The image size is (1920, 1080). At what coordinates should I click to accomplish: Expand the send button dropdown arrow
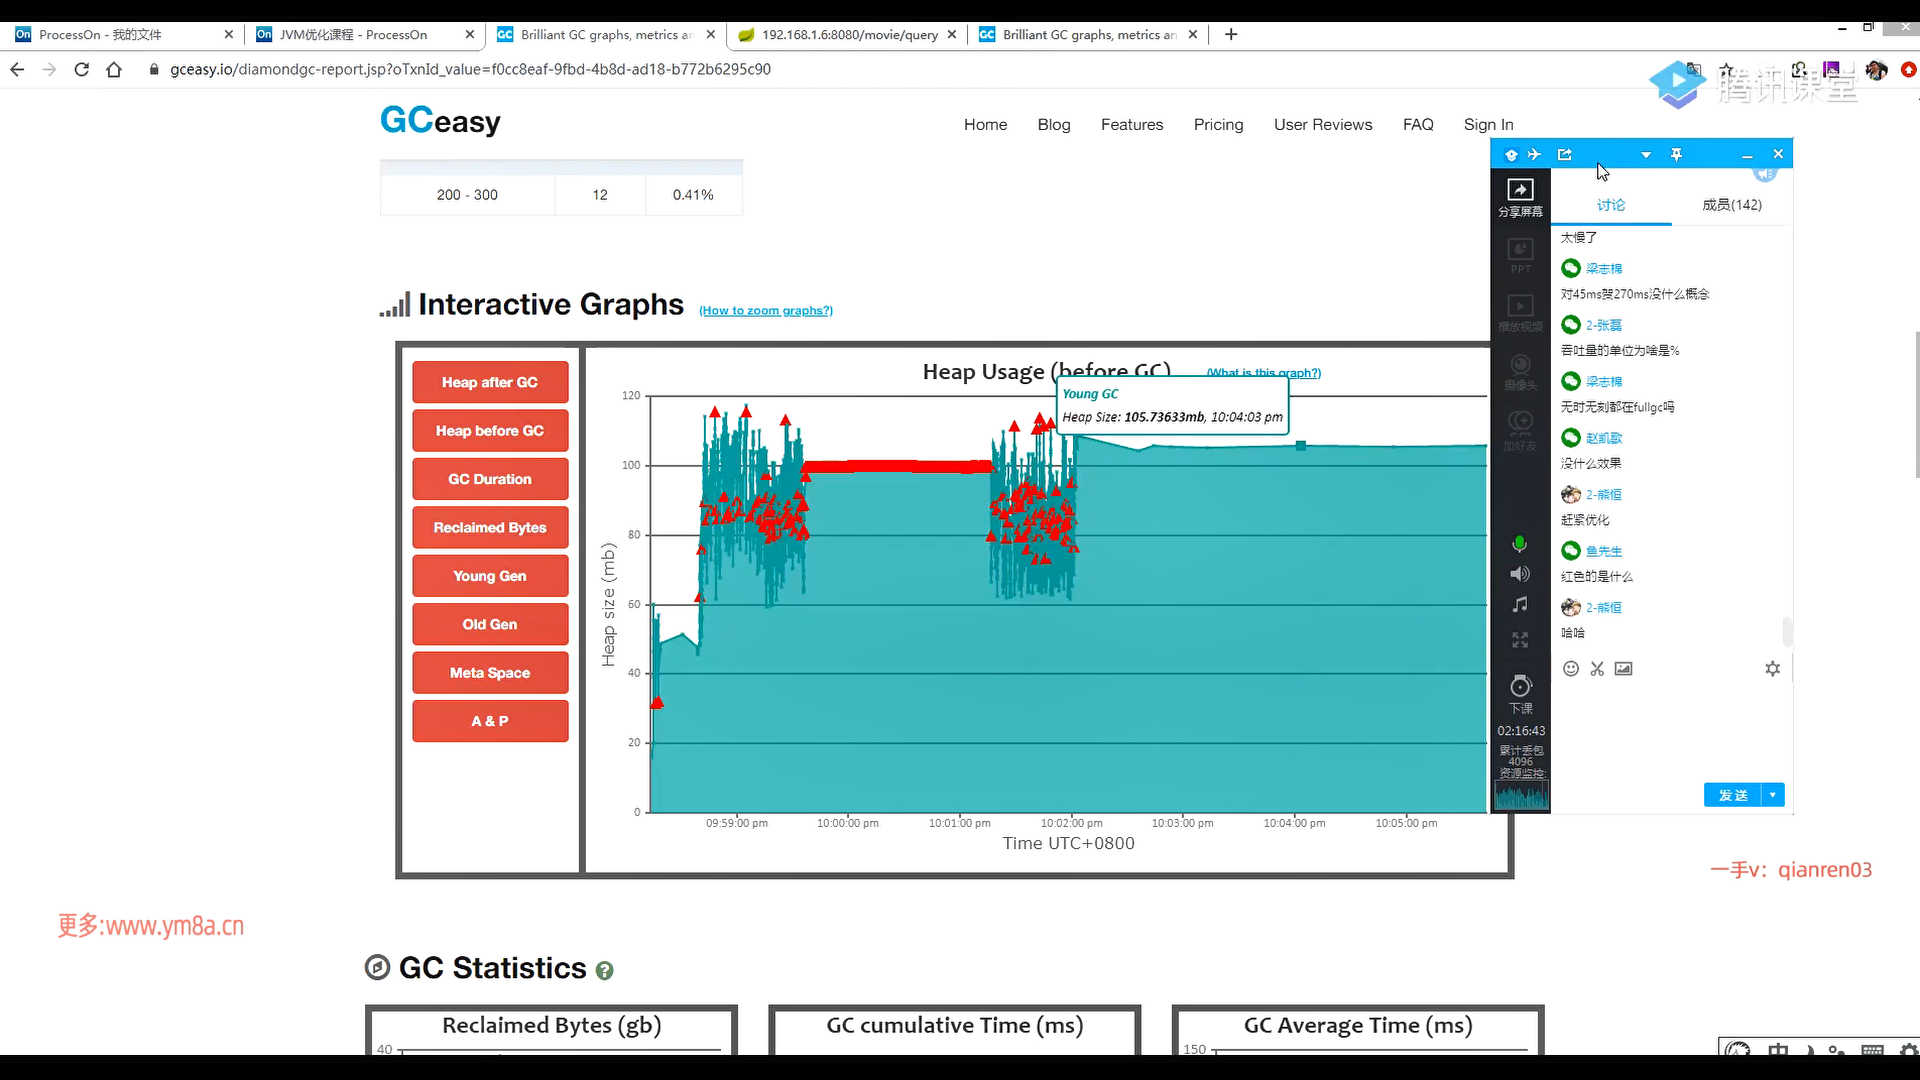point(1773,795)
